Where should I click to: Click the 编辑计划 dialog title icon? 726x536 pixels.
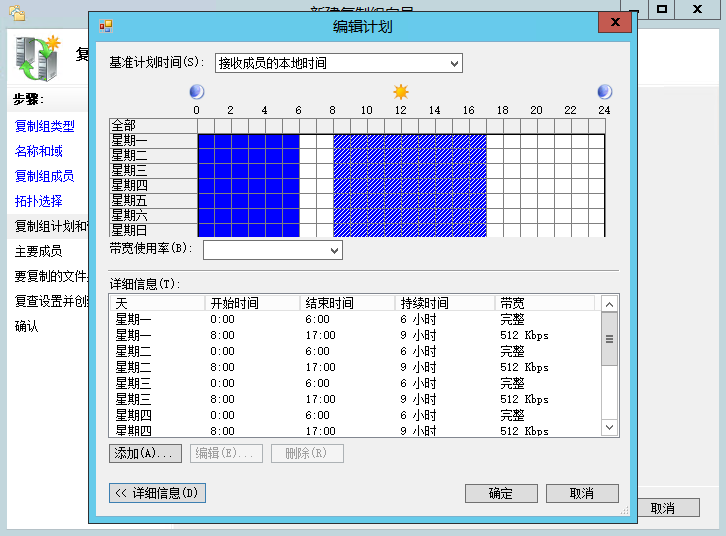106,26
